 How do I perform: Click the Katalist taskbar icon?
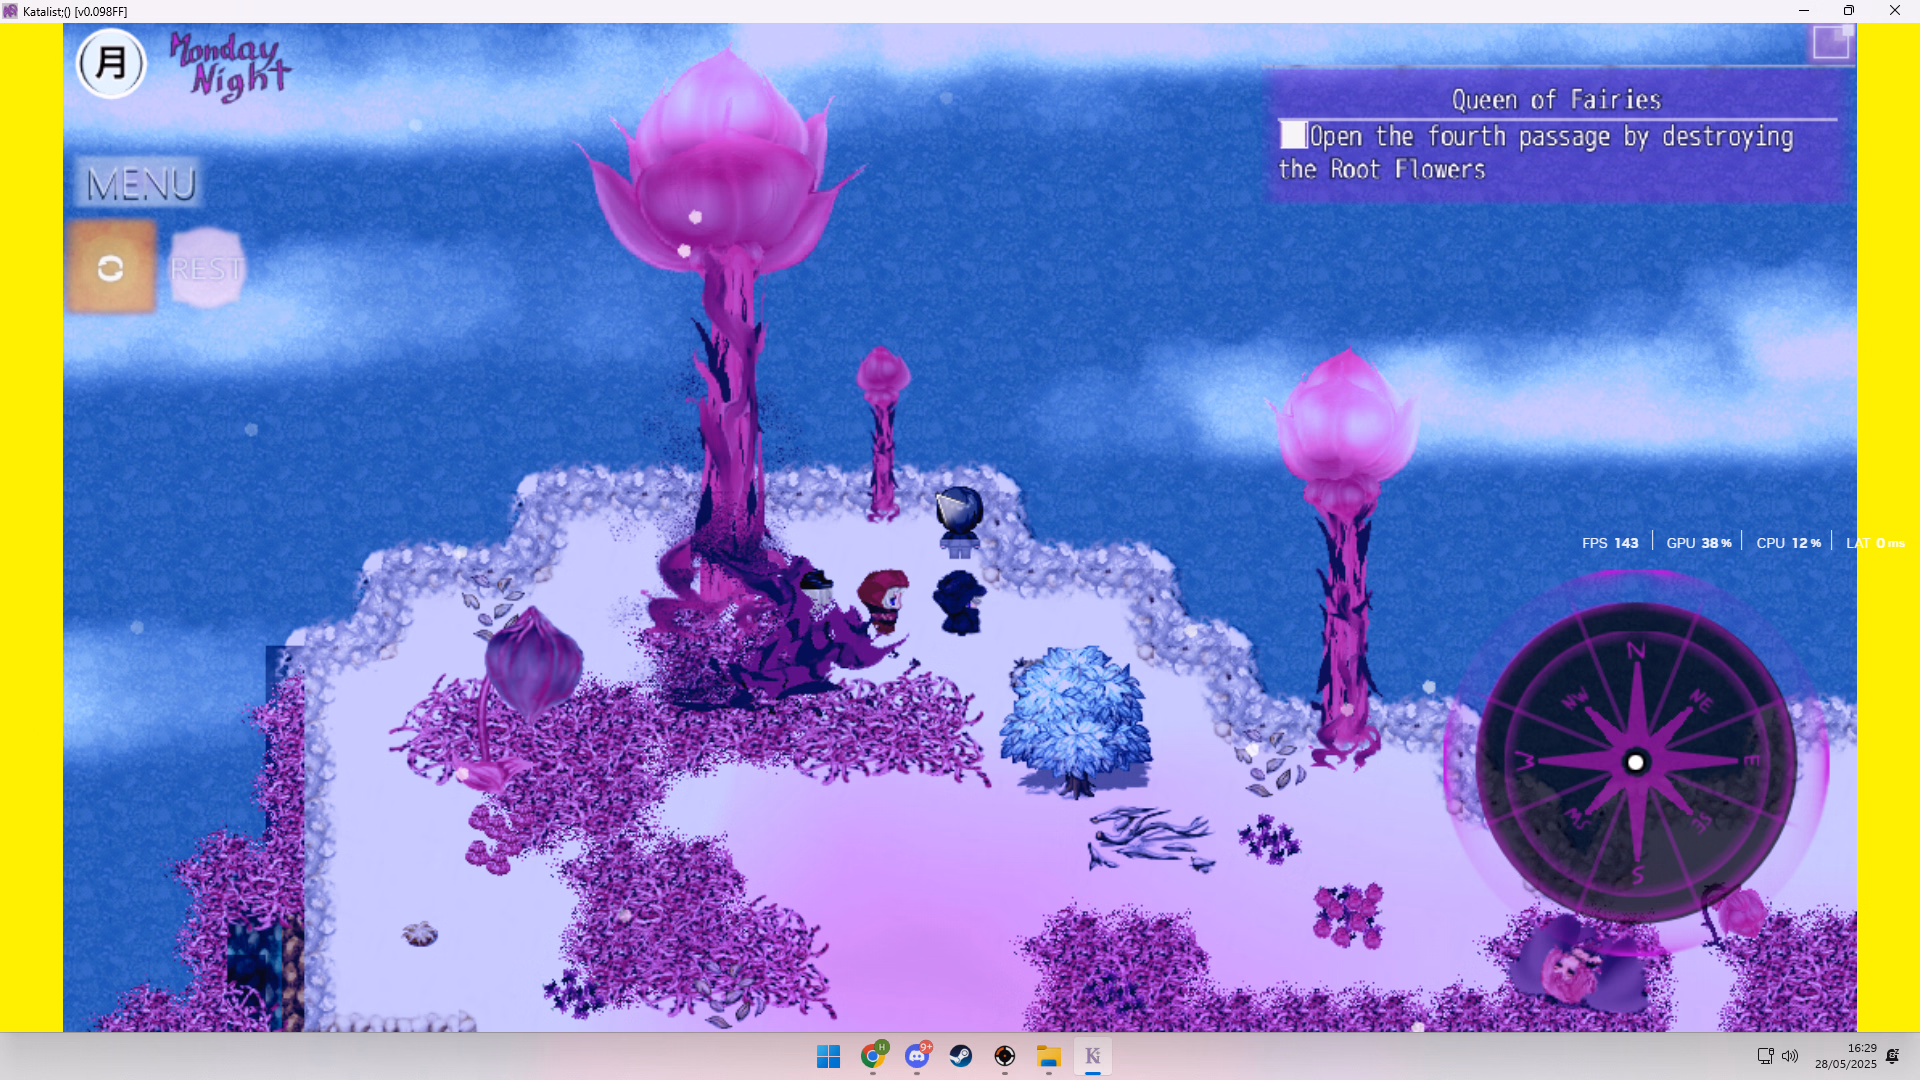(x=1092, y=1056)
